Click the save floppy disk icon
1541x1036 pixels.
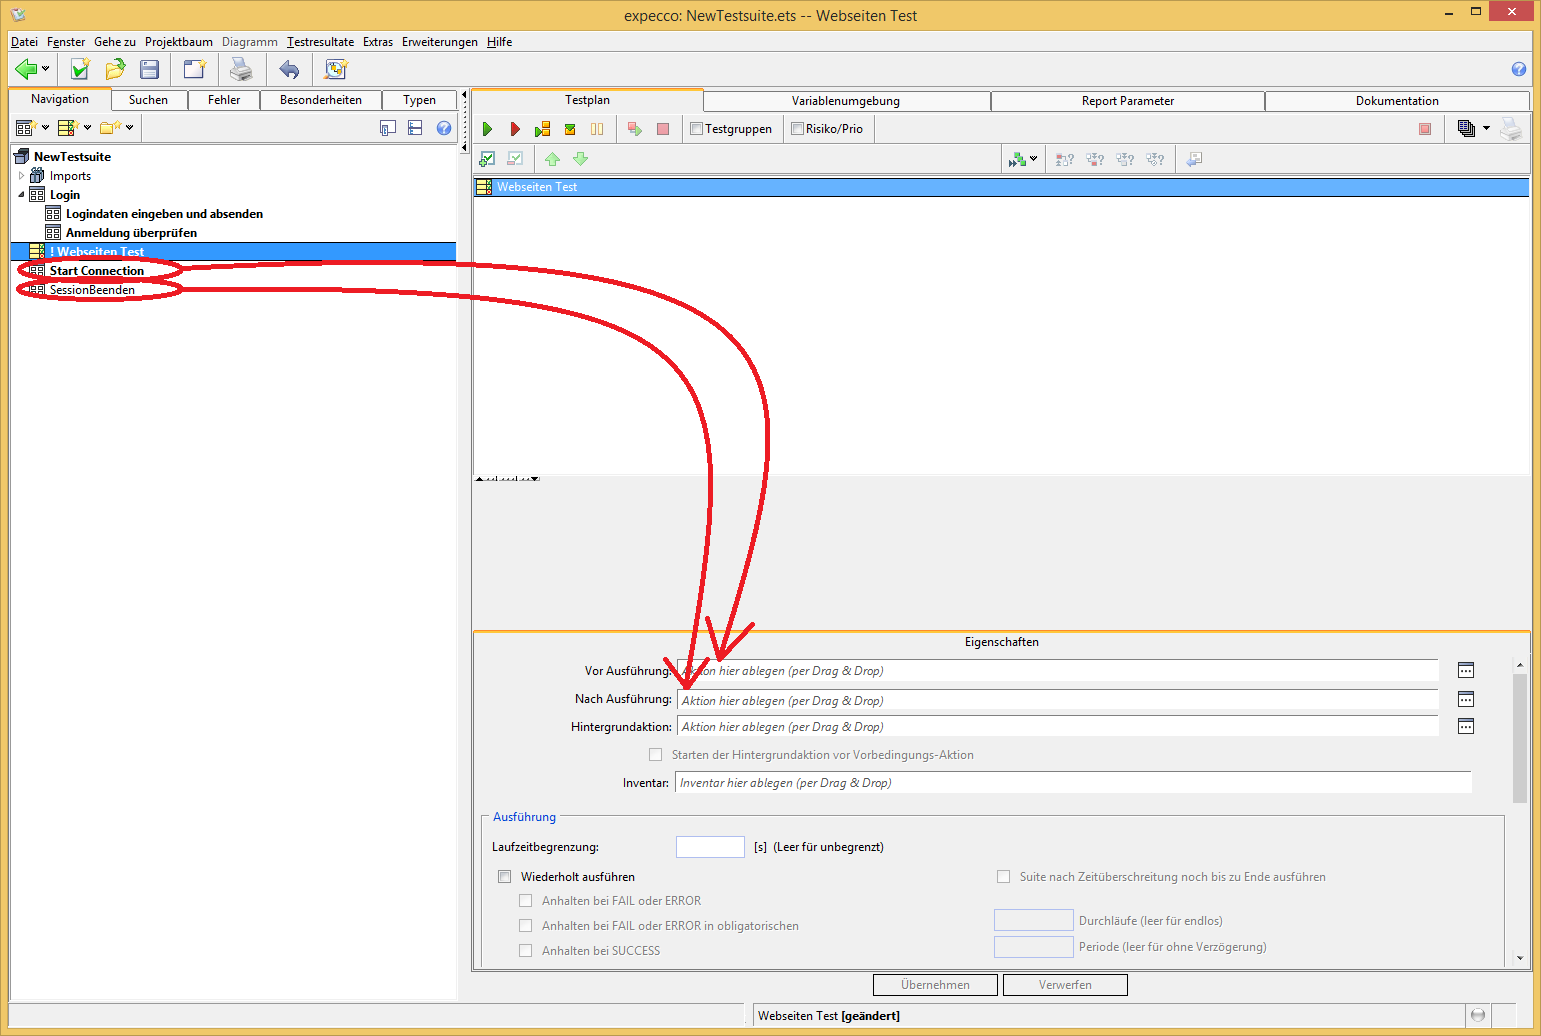150,69
